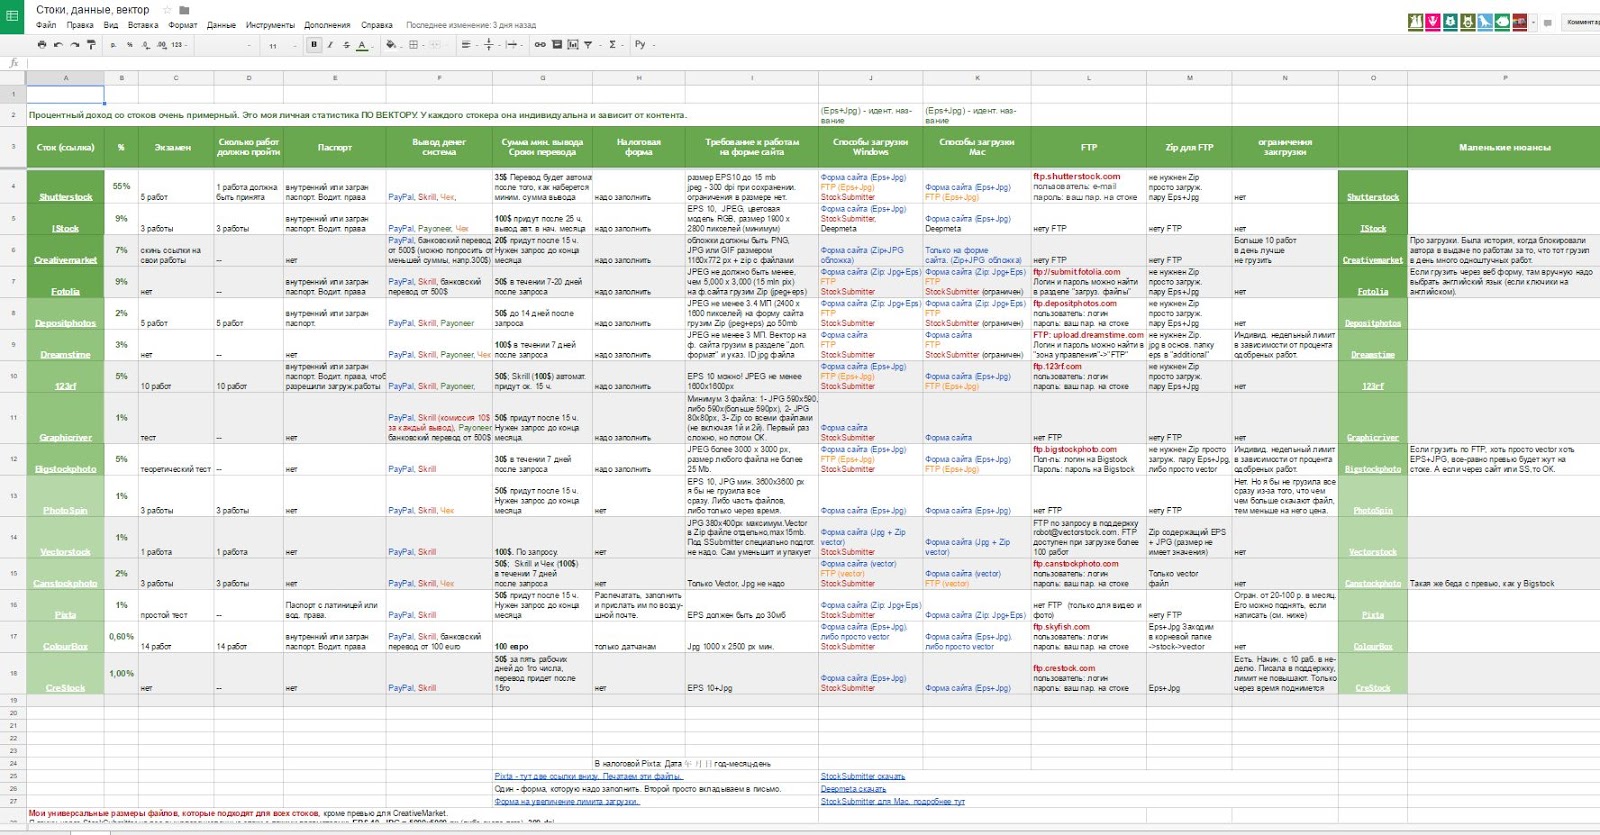Image resolution: width=1600 pixels, height=835 pixels.
Task: Open the 123 number format dropdown
Action: [179, 45]
